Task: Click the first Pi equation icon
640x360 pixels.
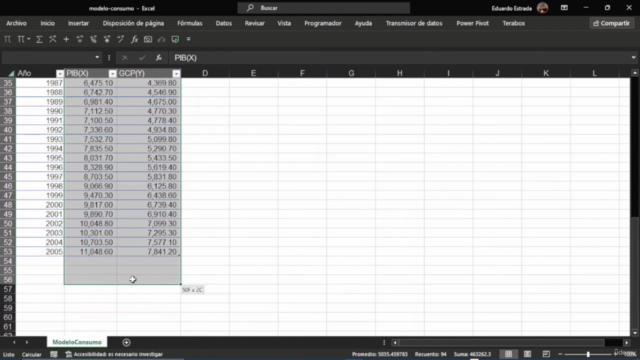Action: coord(7,39)
